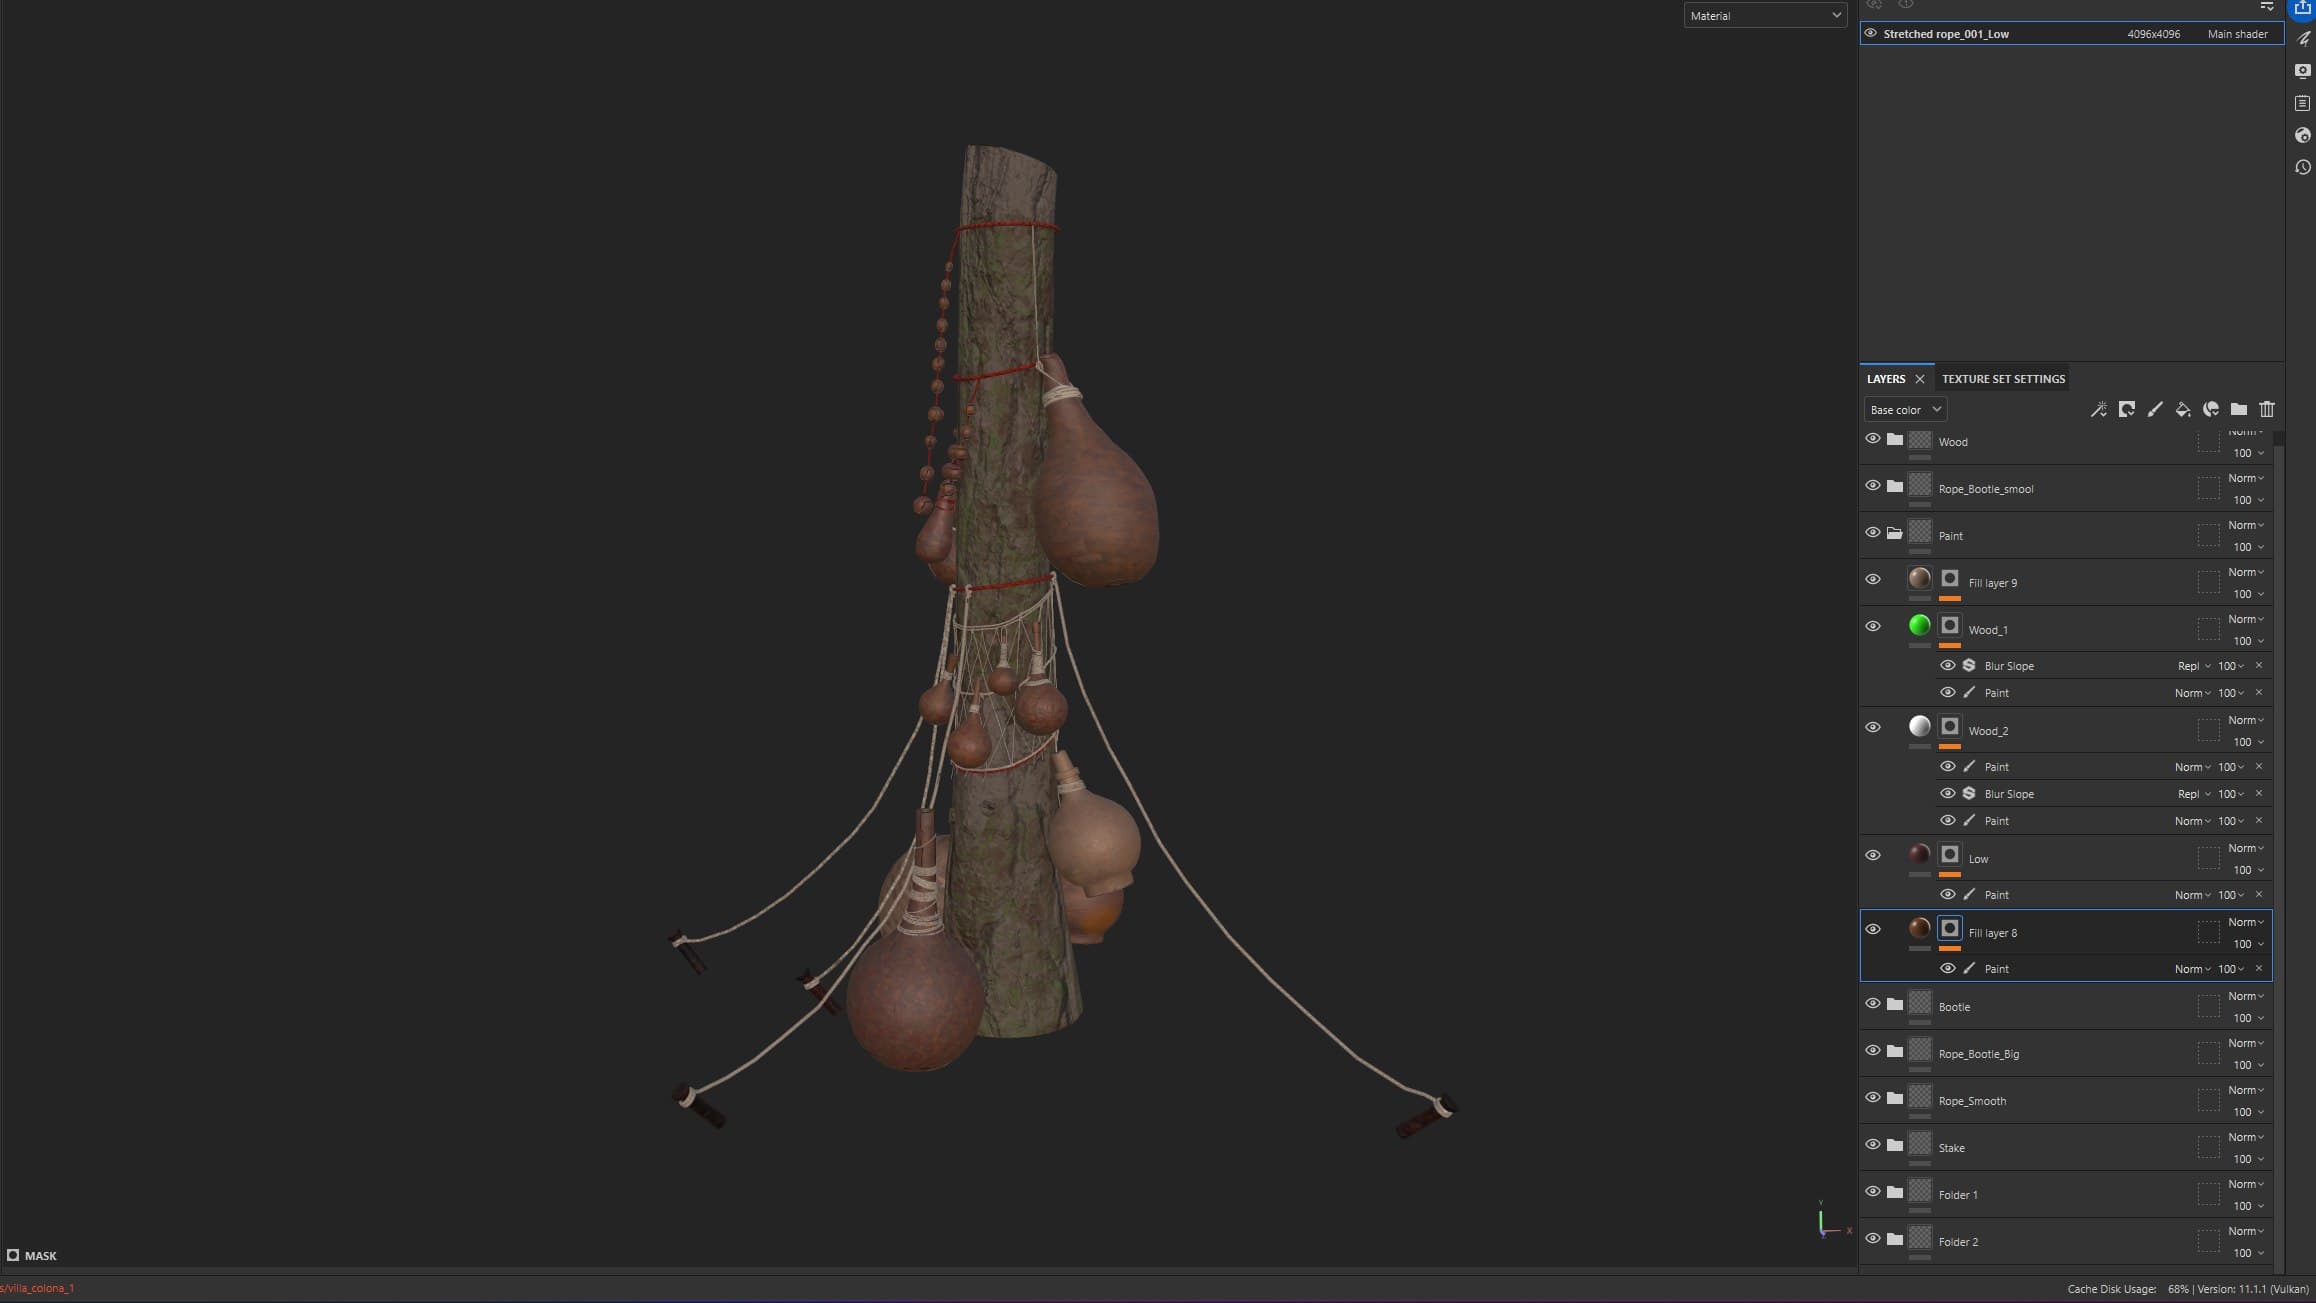Select the Stretched rope_001_Low texture set
The height and width of the screenshot is (1303, 2316).
(2071, 34)
